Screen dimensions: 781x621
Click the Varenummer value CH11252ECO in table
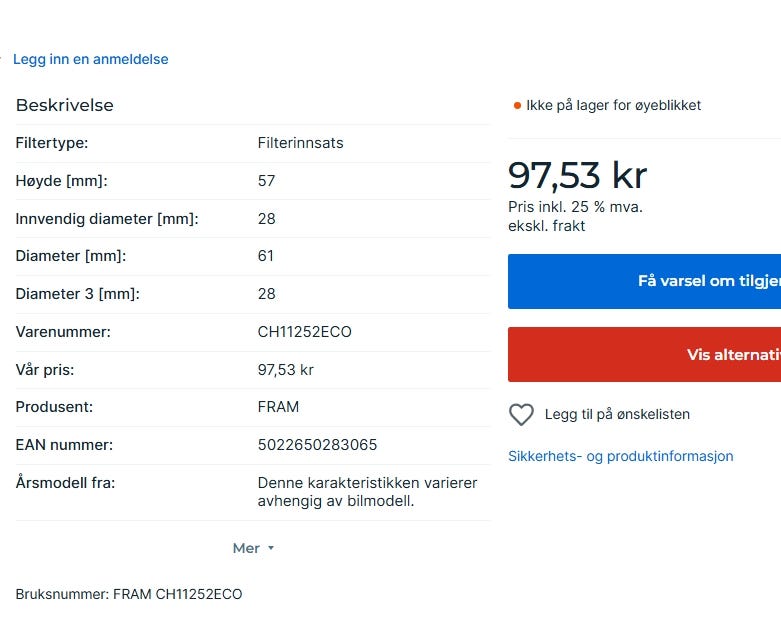(x=304, y=332)
